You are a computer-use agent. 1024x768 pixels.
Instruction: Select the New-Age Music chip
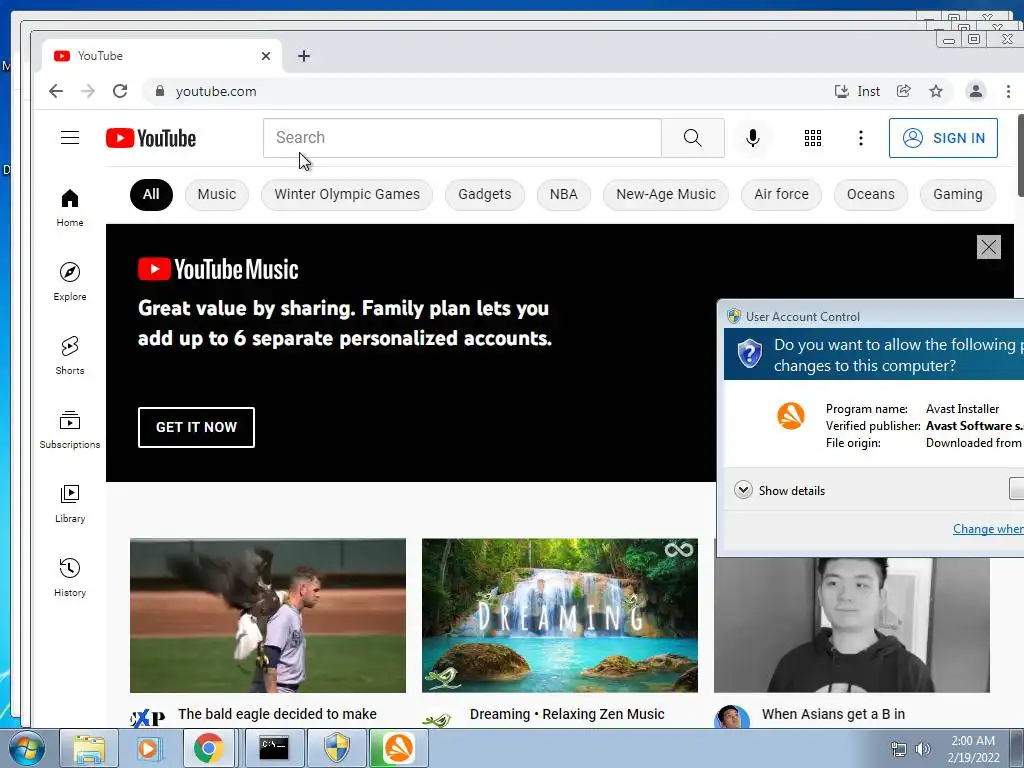(x=666, y=195)
